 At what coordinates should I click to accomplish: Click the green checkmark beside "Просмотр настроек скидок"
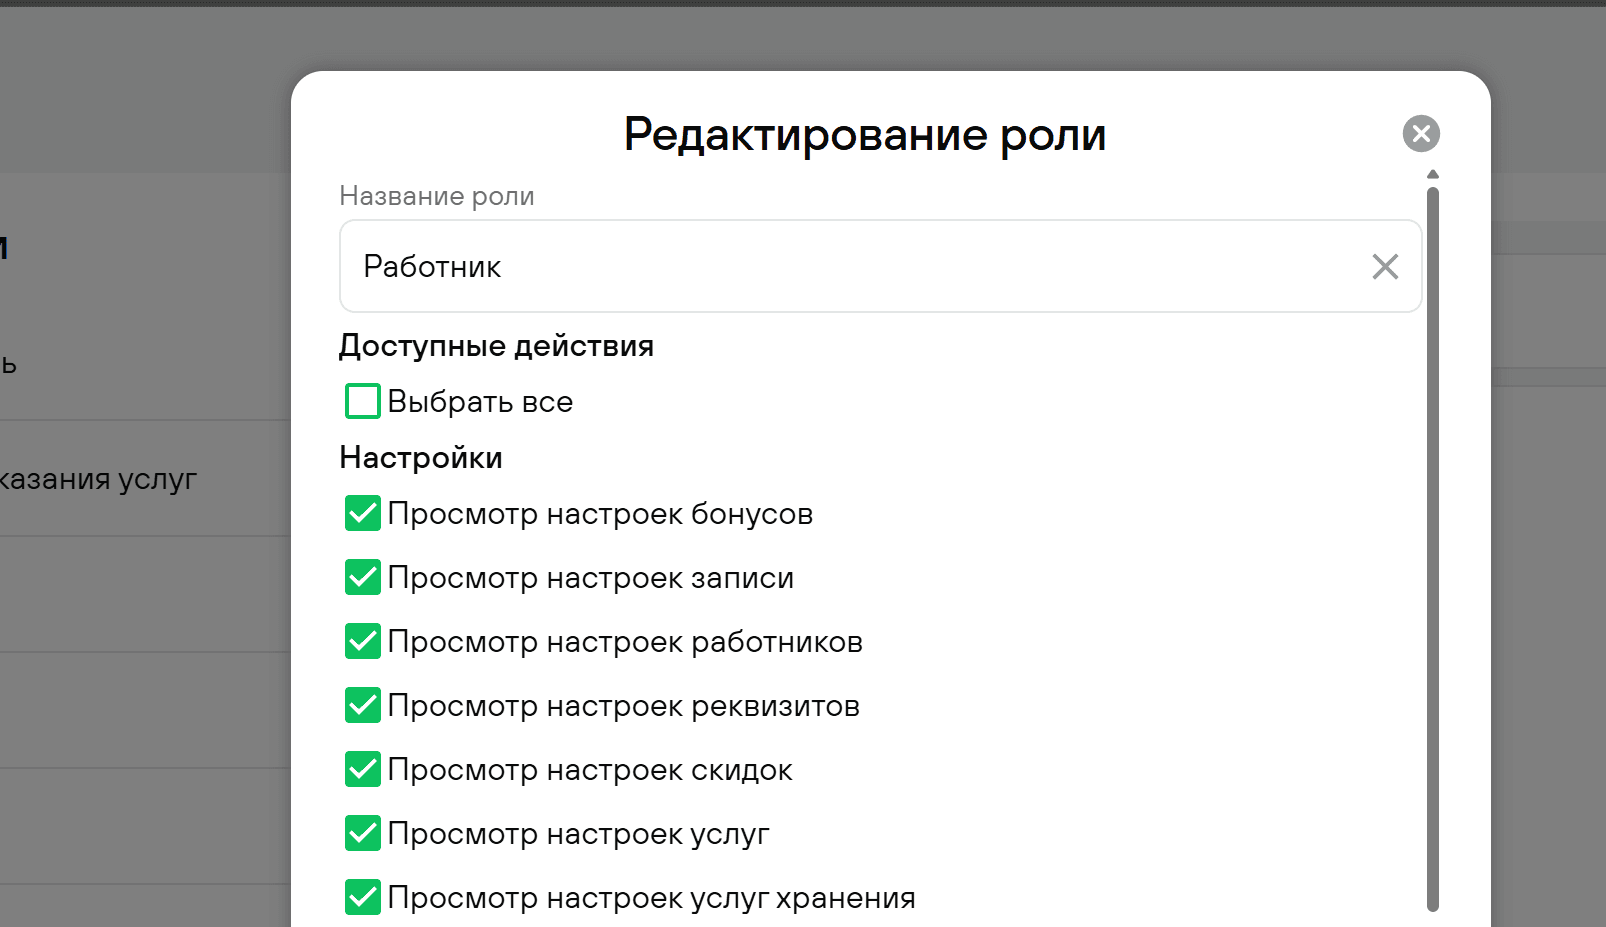[x=362, y=769]
